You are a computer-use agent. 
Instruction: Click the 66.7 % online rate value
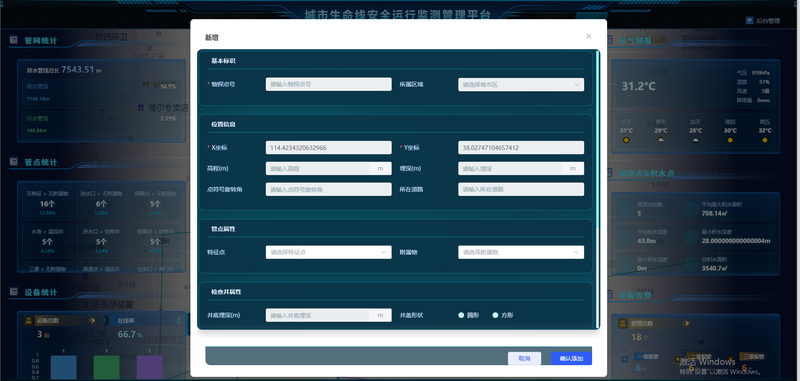(x=130, y=335)
